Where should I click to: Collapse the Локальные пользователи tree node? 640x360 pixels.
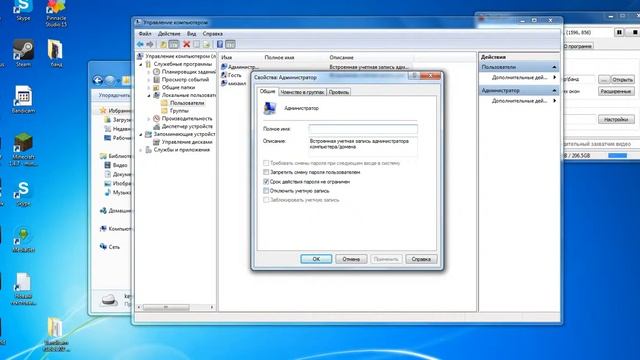point(149,95)
